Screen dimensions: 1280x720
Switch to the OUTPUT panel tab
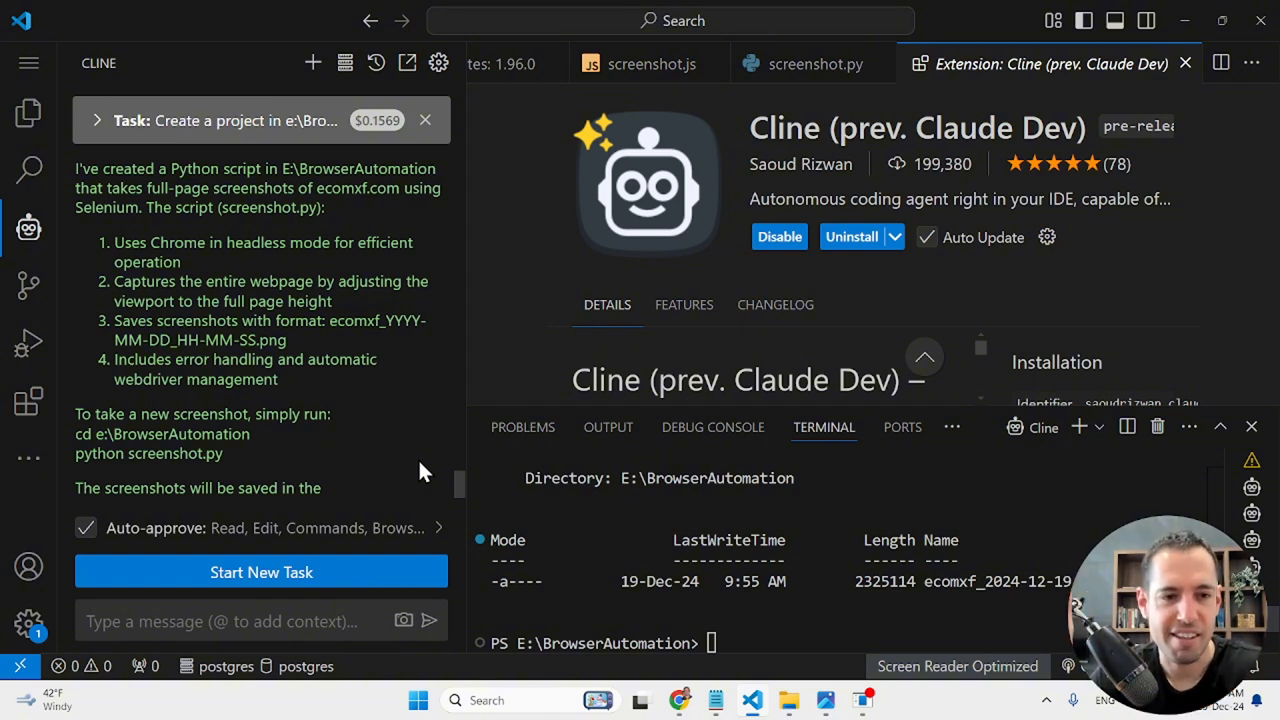[x=608, y=427]
